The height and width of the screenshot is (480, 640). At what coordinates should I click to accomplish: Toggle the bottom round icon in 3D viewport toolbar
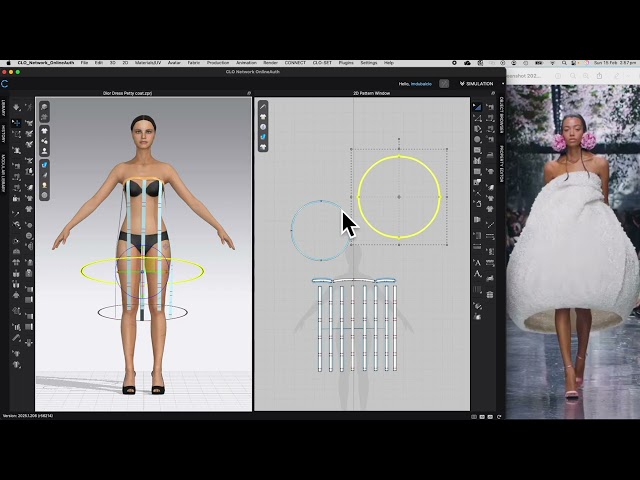(44, 195)
